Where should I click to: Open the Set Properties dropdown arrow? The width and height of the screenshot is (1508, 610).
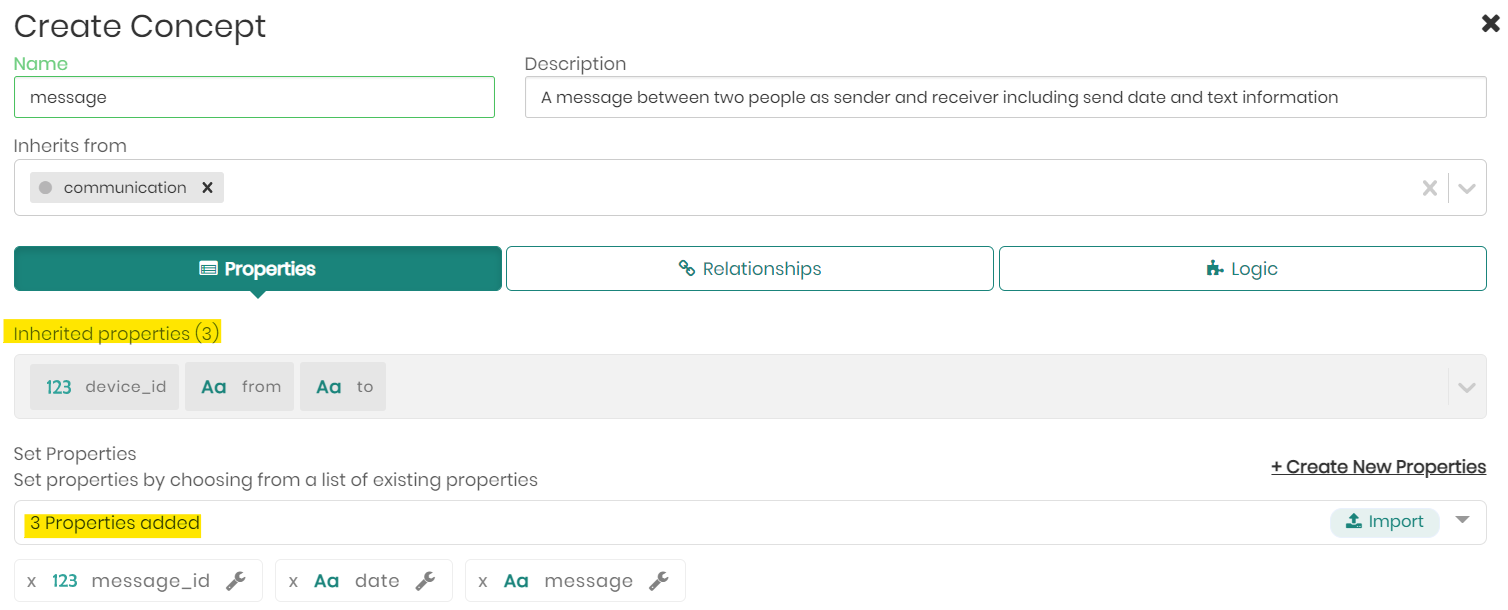point(1463,520)
